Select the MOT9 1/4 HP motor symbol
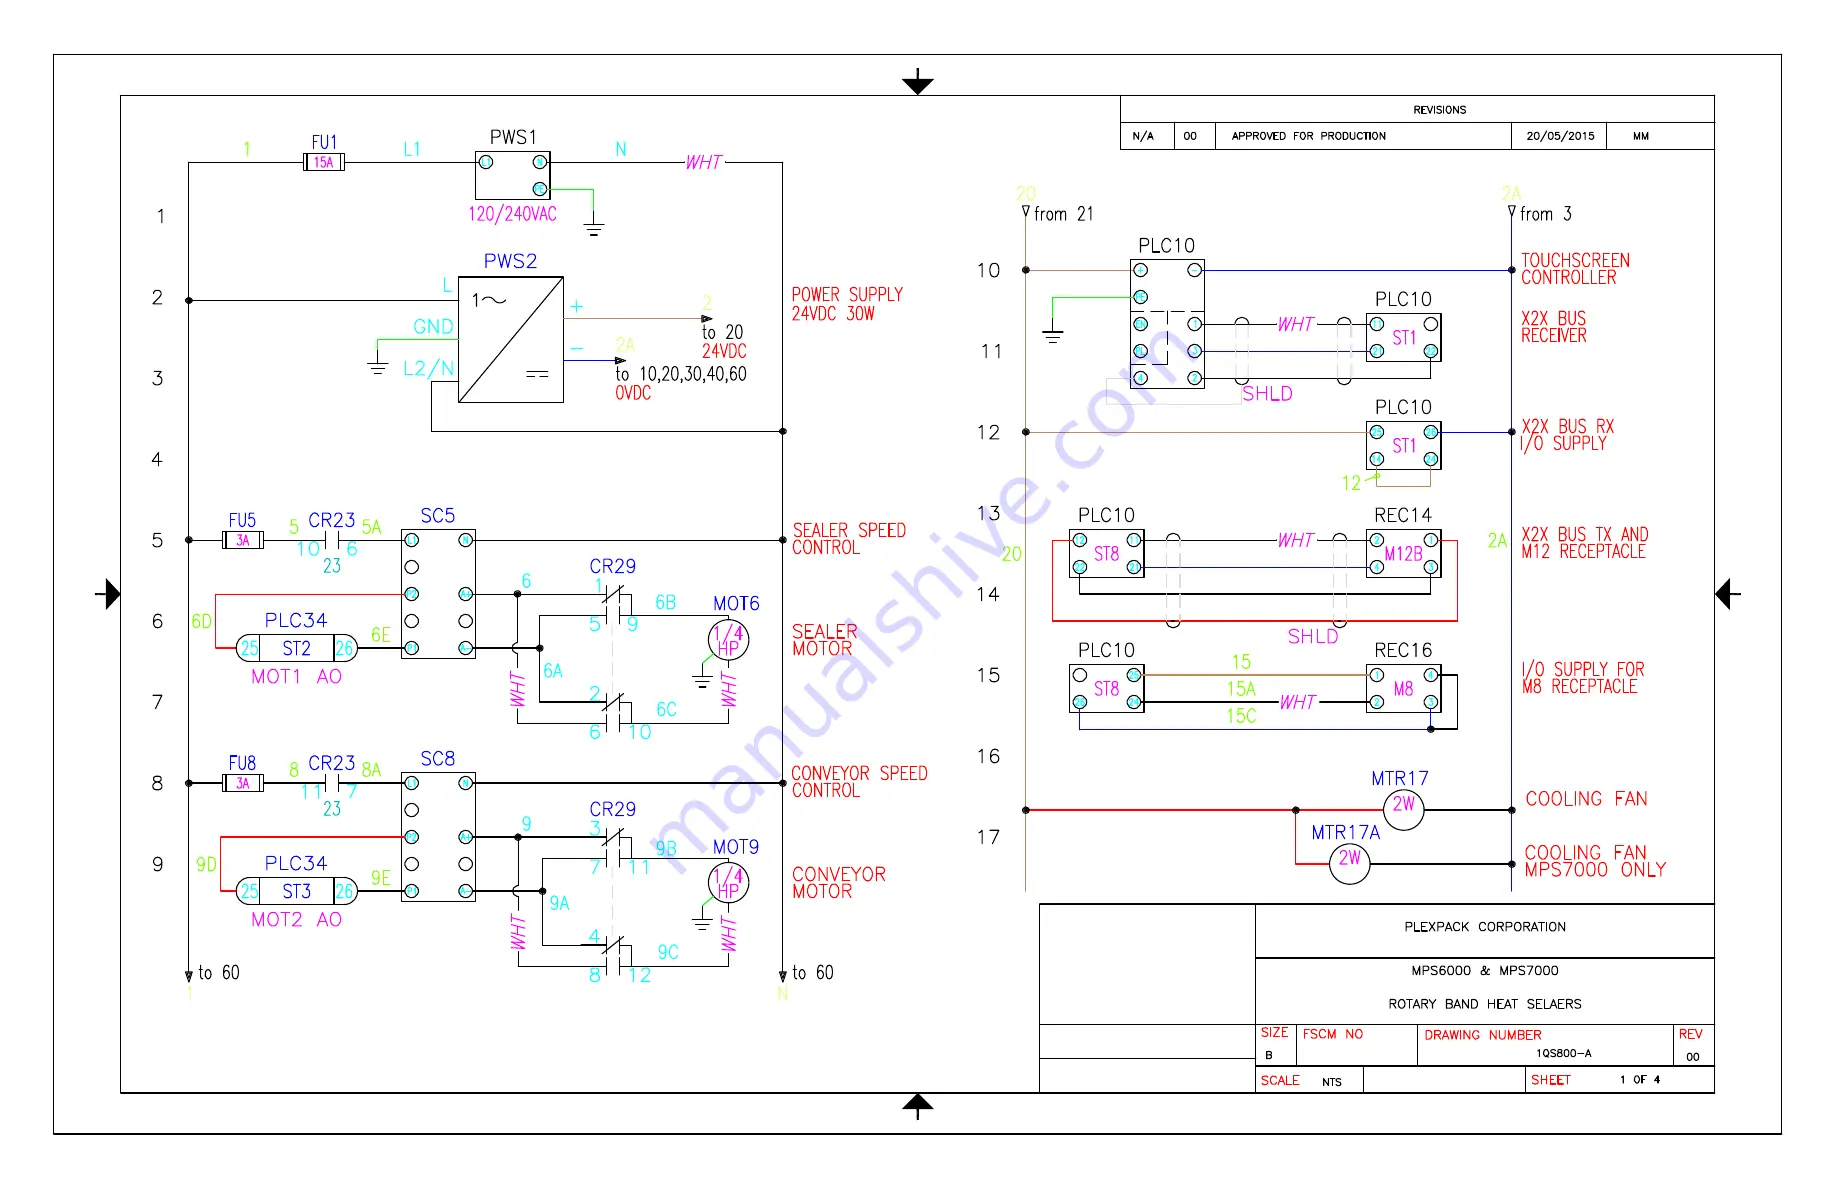Image resolution: width=1836 pixels, height=1188 pixels. pyautogui.click(x=729, y=882)
